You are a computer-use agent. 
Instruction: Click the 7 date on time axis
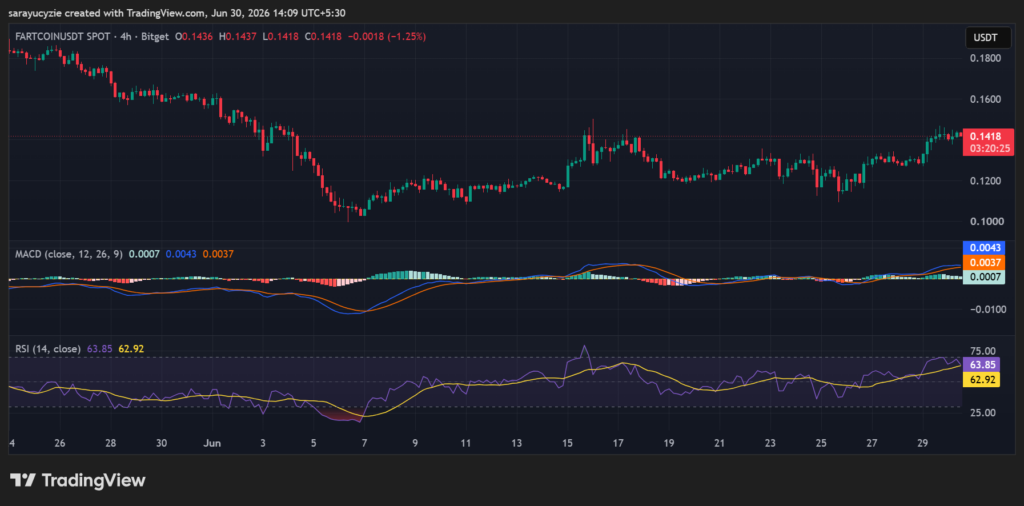point(364,443)
